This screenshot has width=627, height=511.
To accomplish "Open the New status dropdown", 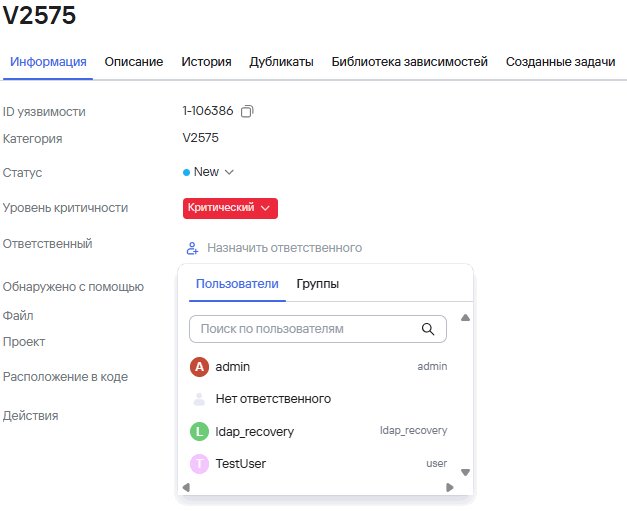I will click(x=208, y=172).
